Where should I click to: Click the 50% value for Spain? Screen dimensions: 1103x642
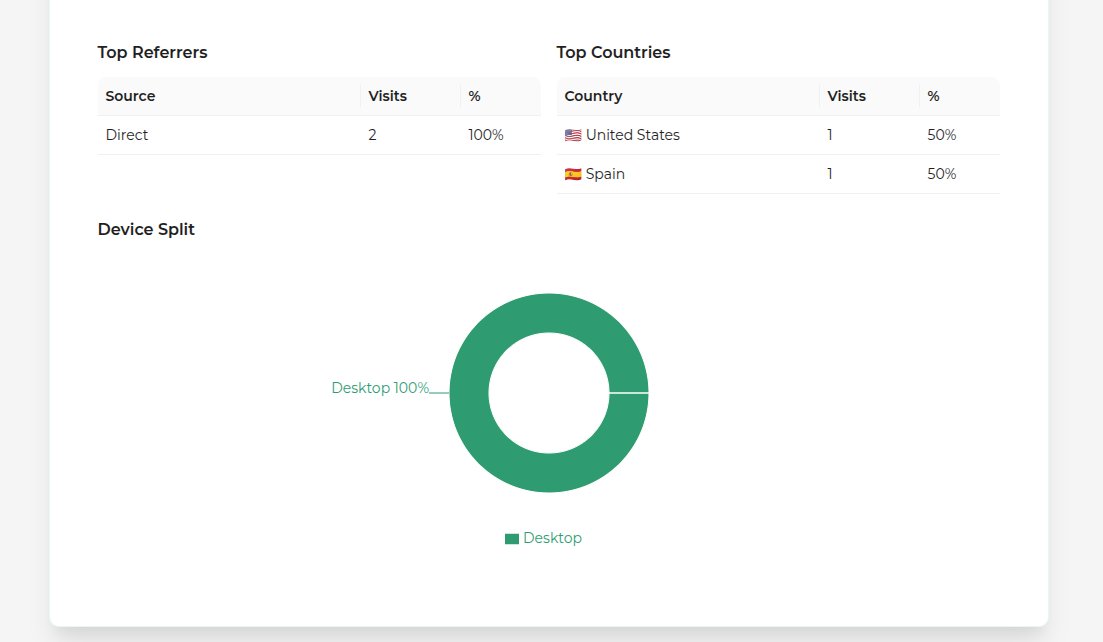(941, 174)
